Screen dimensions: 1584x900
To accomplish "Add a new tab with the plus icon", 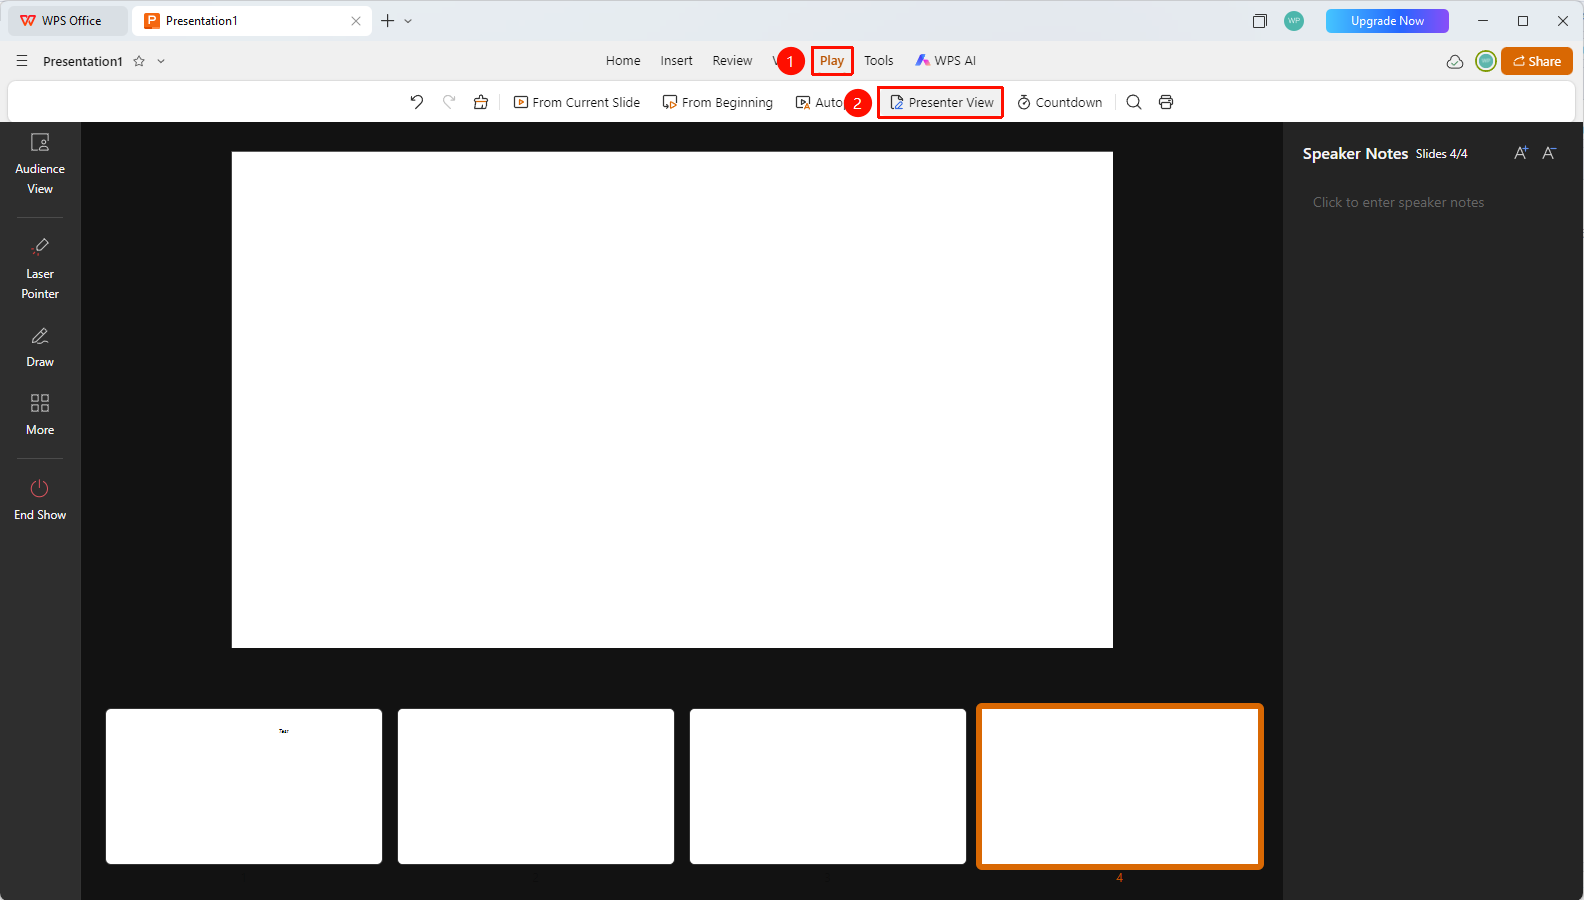I will click(387, 21).
